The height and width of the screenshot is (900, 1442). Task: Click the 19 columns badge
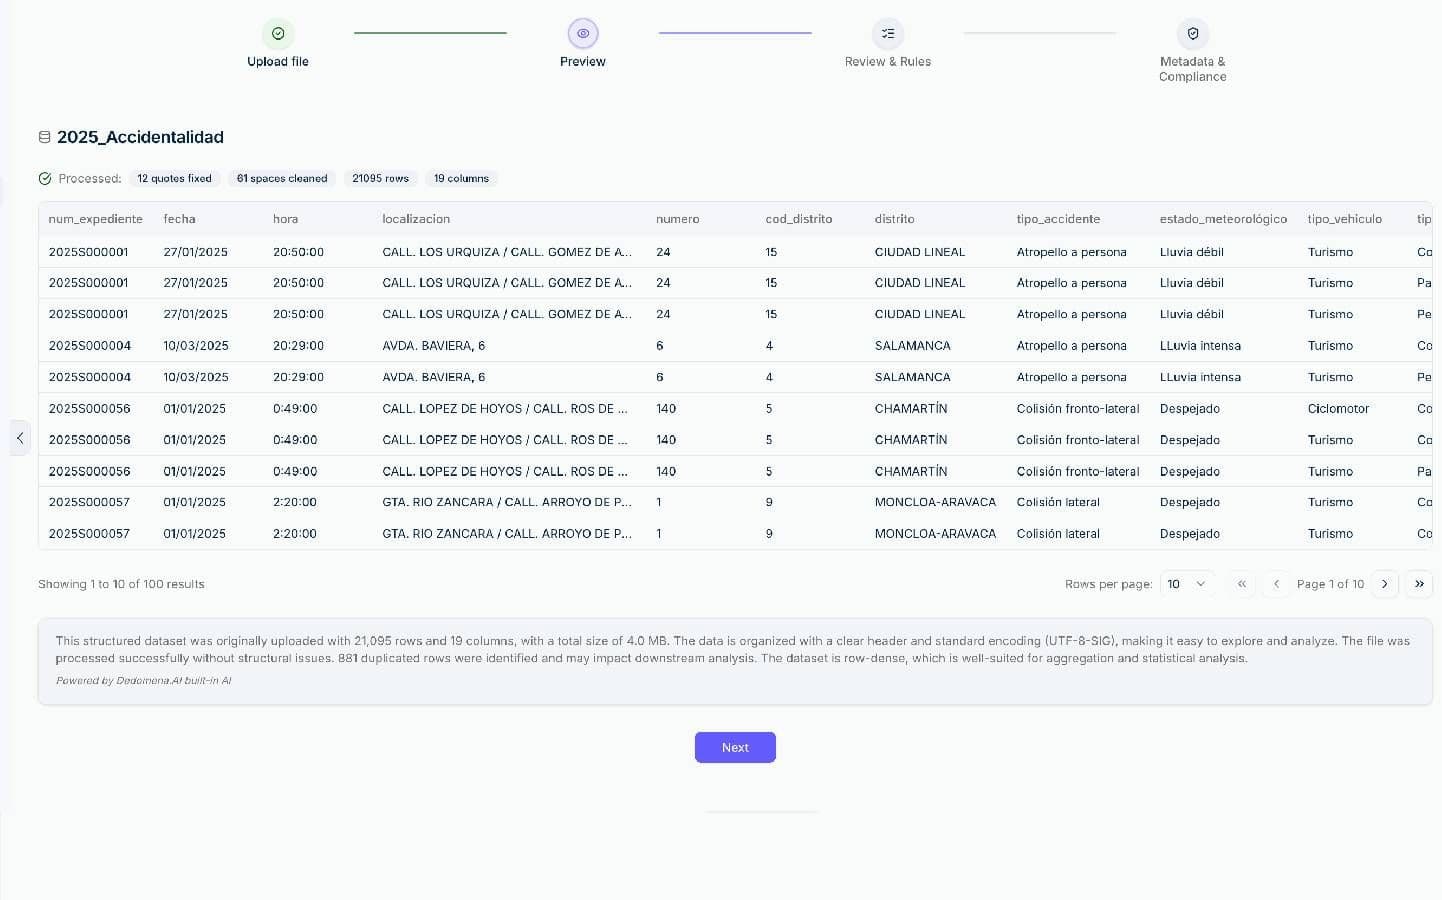pyautogui.click(x=461, y=179)
